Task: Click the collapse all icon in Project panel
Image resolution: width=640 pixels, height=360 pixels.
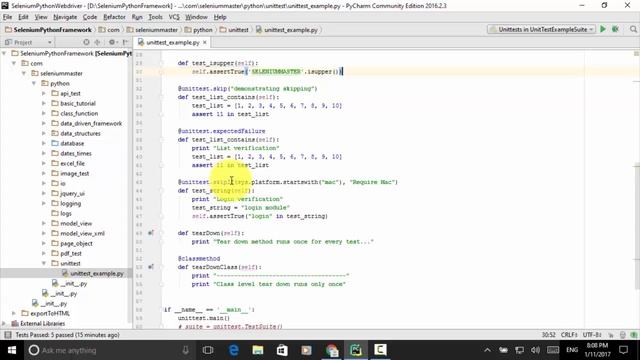Action: (x=97, y=42)
